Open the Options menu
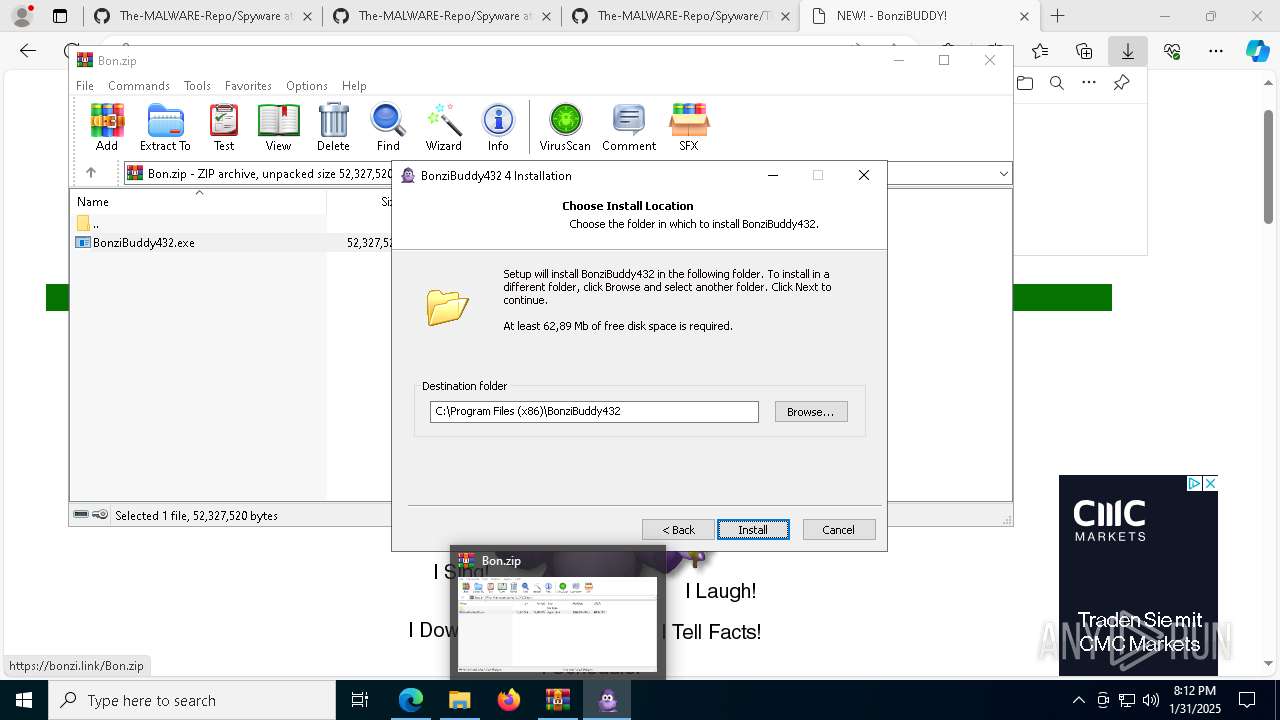The height and width of the screenshot is (720, 1280). point(307,86)
